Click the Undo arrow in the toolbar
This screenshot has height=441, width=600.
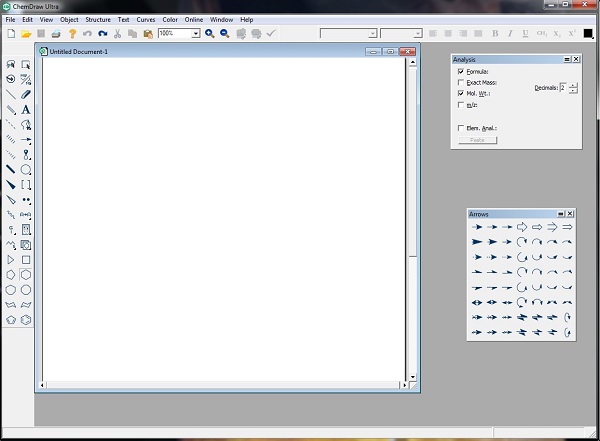[87, 34]
